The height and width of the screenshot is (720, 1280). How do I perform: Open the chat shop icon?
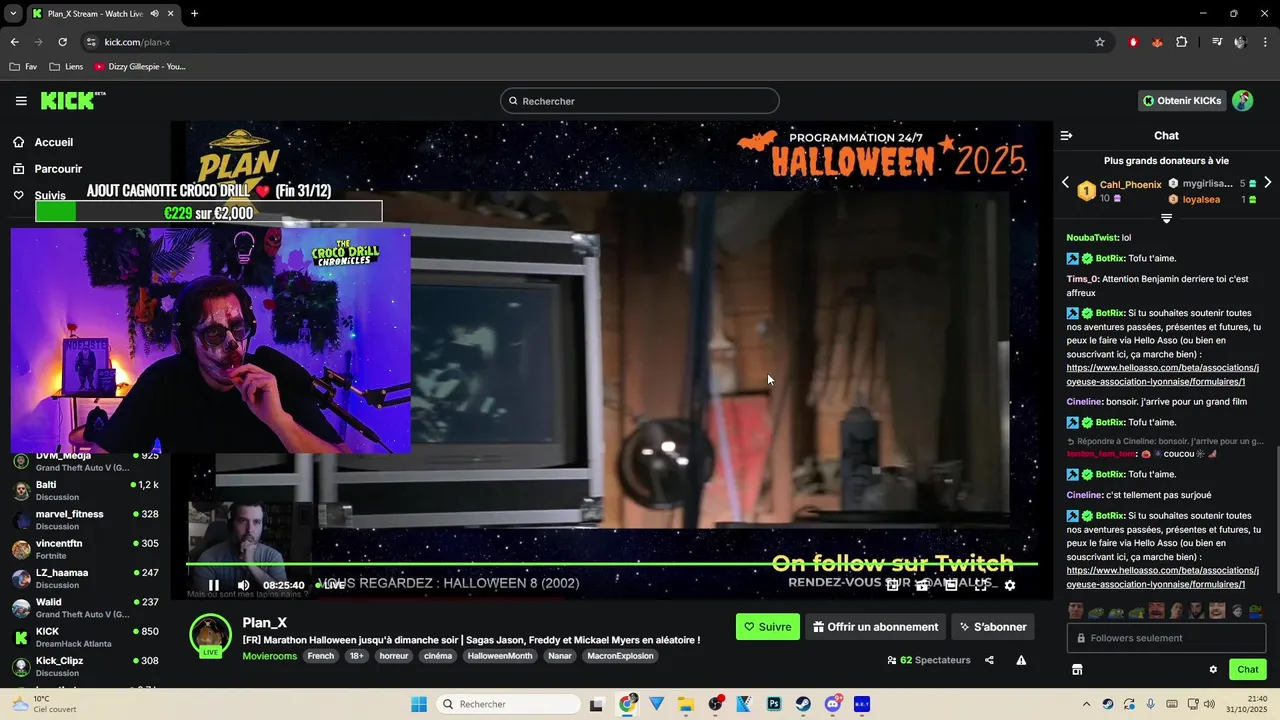[x=1077, y=669]
